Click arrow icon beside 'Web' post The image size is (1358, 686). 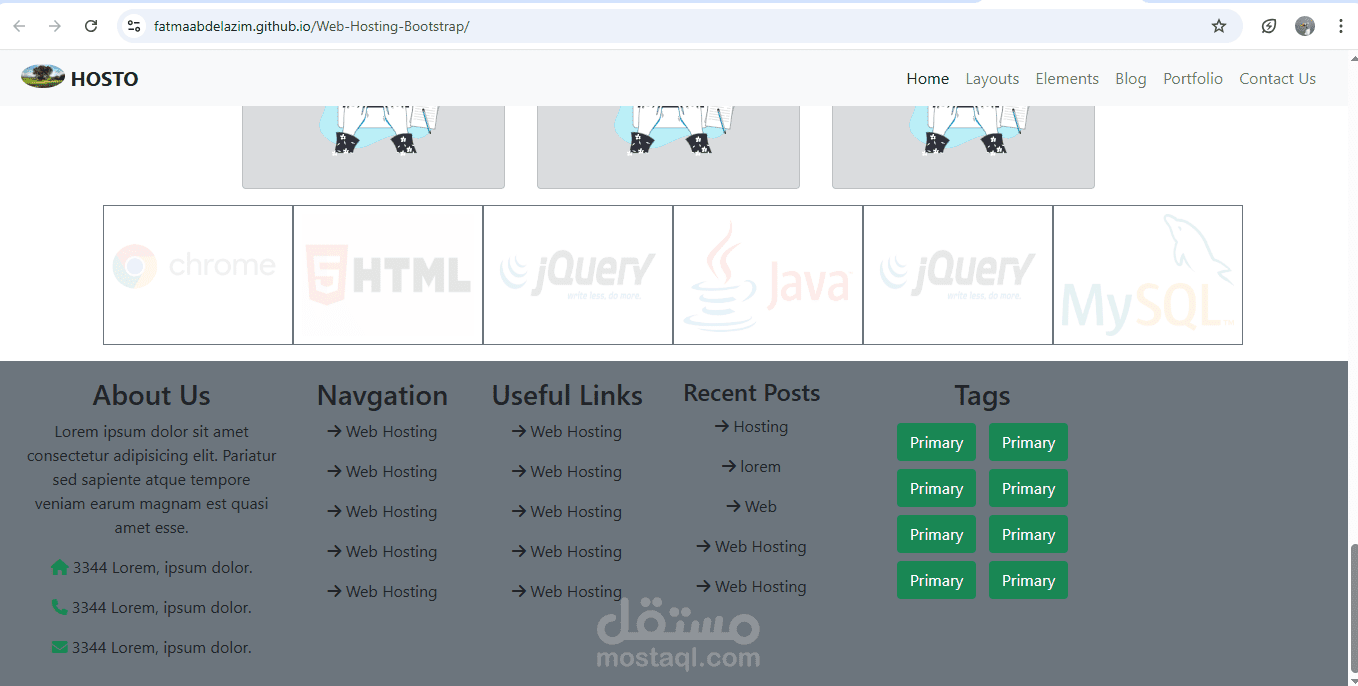734,506
